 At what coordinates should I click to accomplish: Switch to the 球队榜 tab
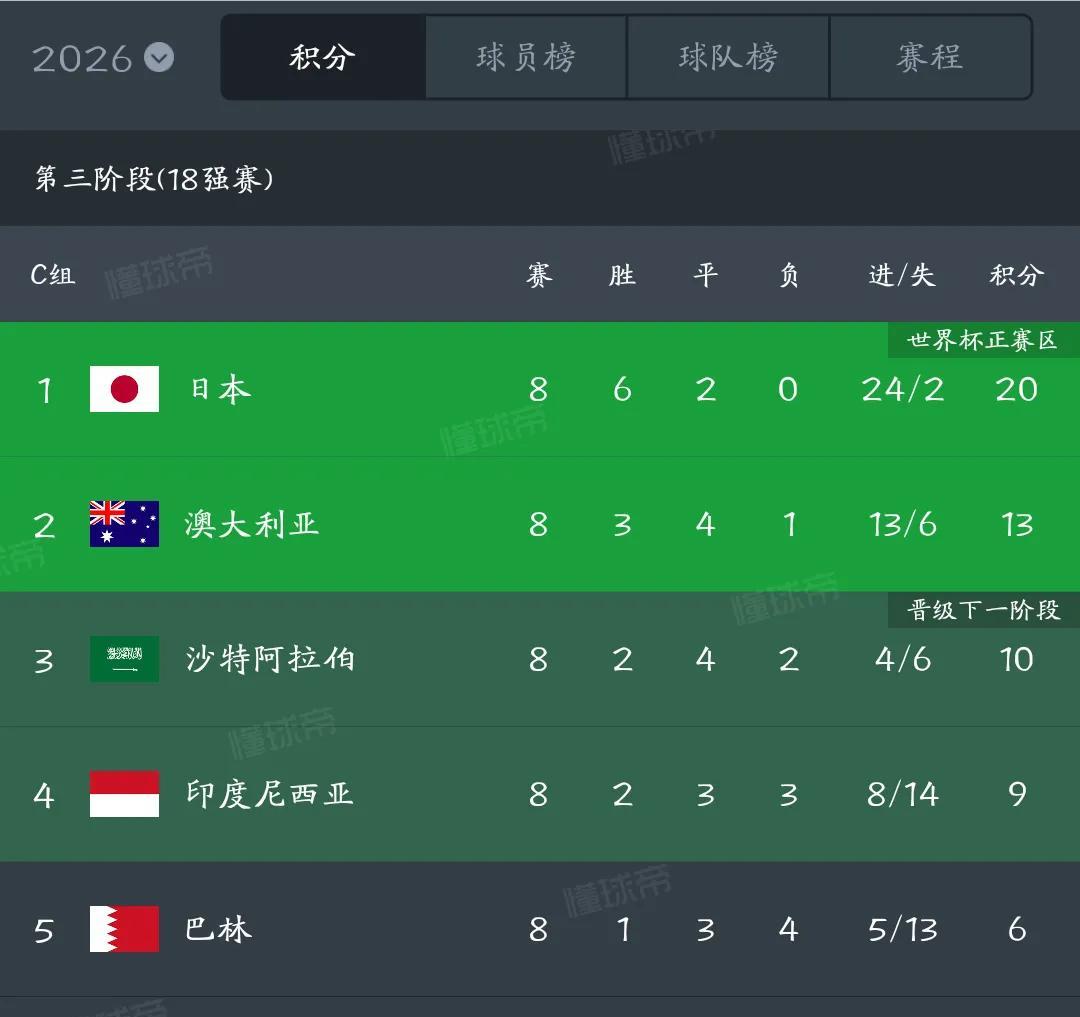tap(728, 57)
